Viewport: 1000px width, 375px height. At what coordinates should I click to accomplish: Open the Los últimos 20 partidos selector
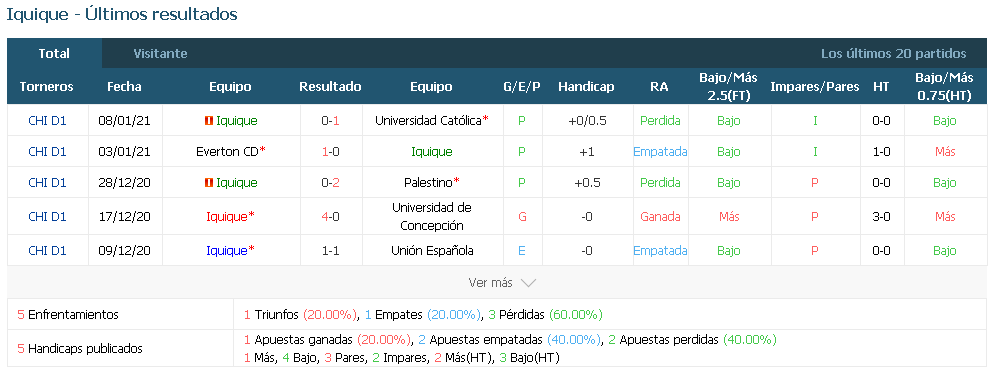click(x=893, y=54)
